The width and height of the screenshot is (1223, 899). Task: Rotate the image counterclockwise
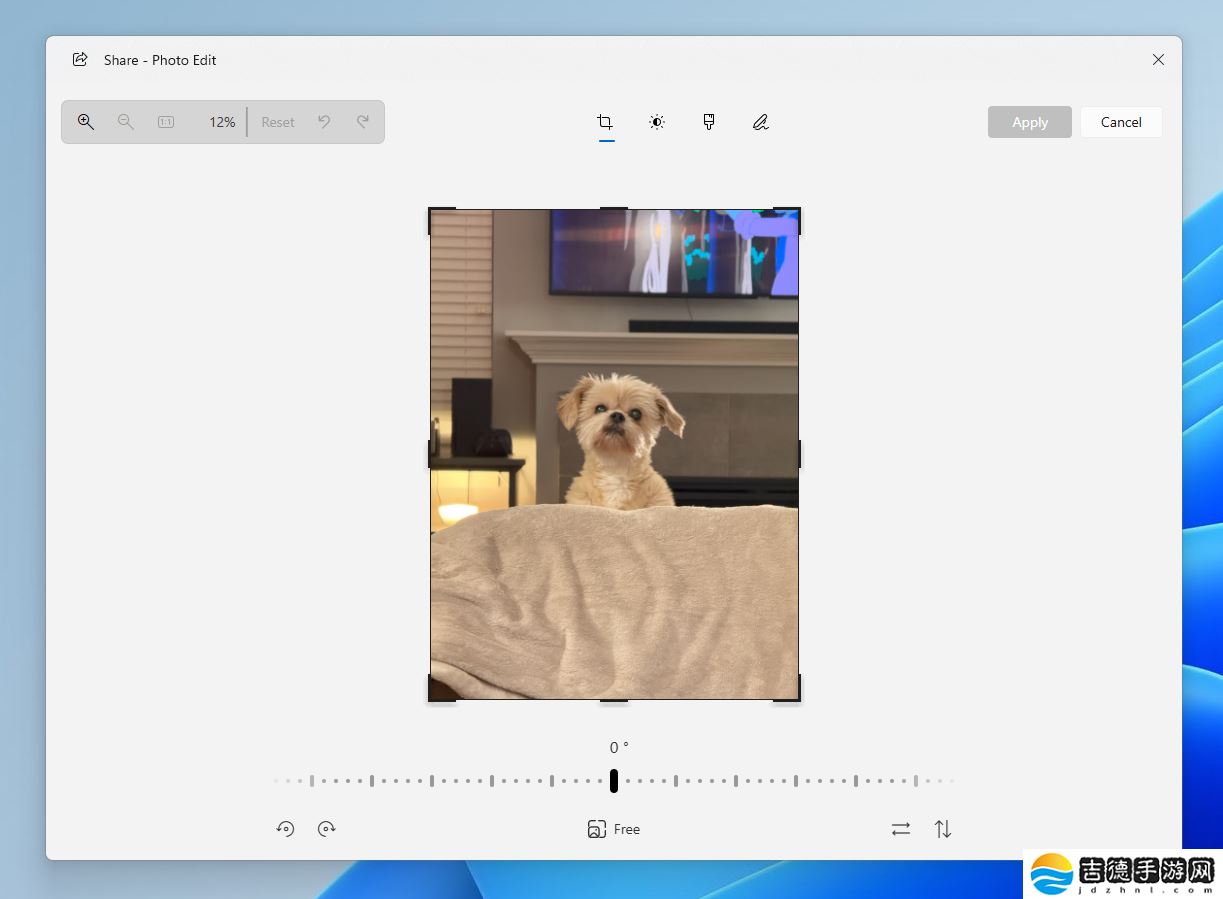(285, 828)
